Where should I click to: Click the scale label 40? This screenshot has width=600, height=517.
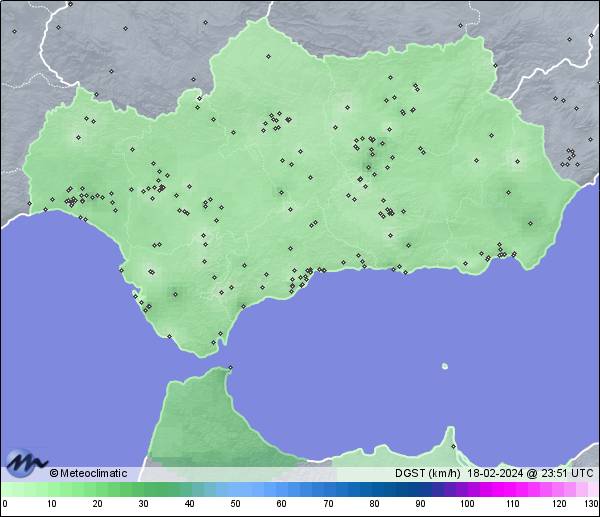pyautogui.click(x=189, y=504)
